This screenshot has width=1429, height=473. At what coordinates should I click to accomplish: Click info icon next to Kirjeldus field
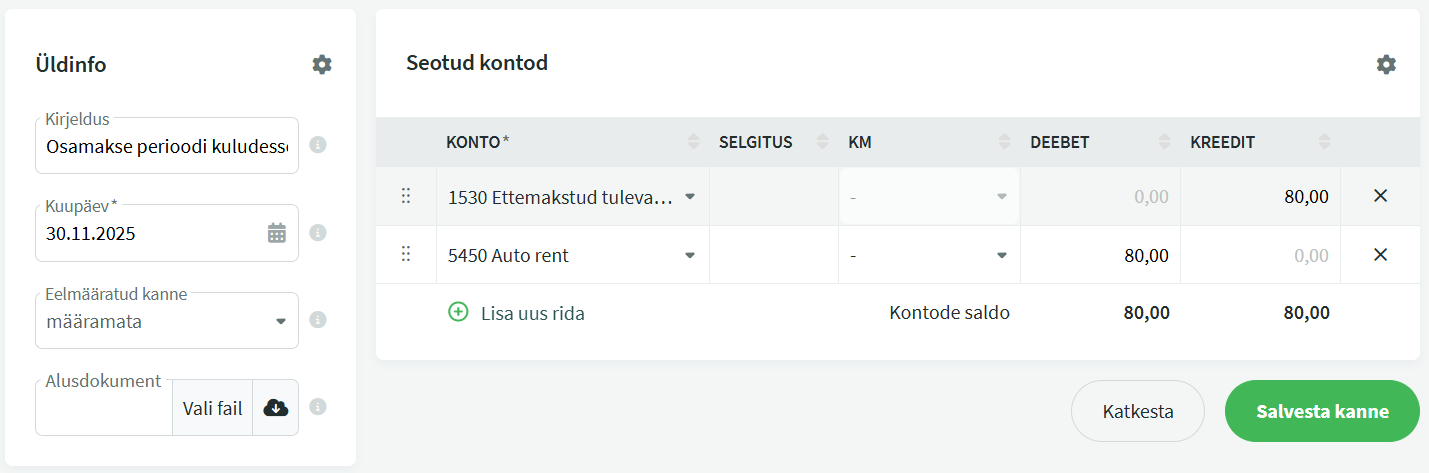(318, 145)
